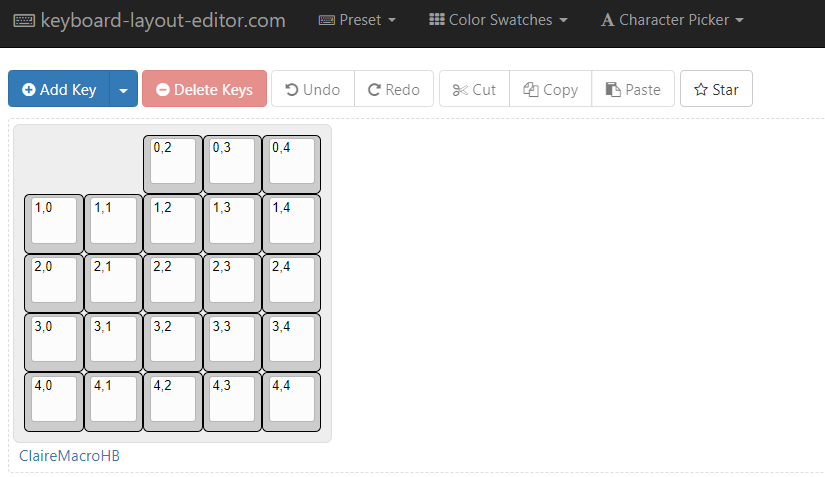Viewport: 825px width, 477px height.
Task: Select the key labeled 0,2
Action: 173,165
